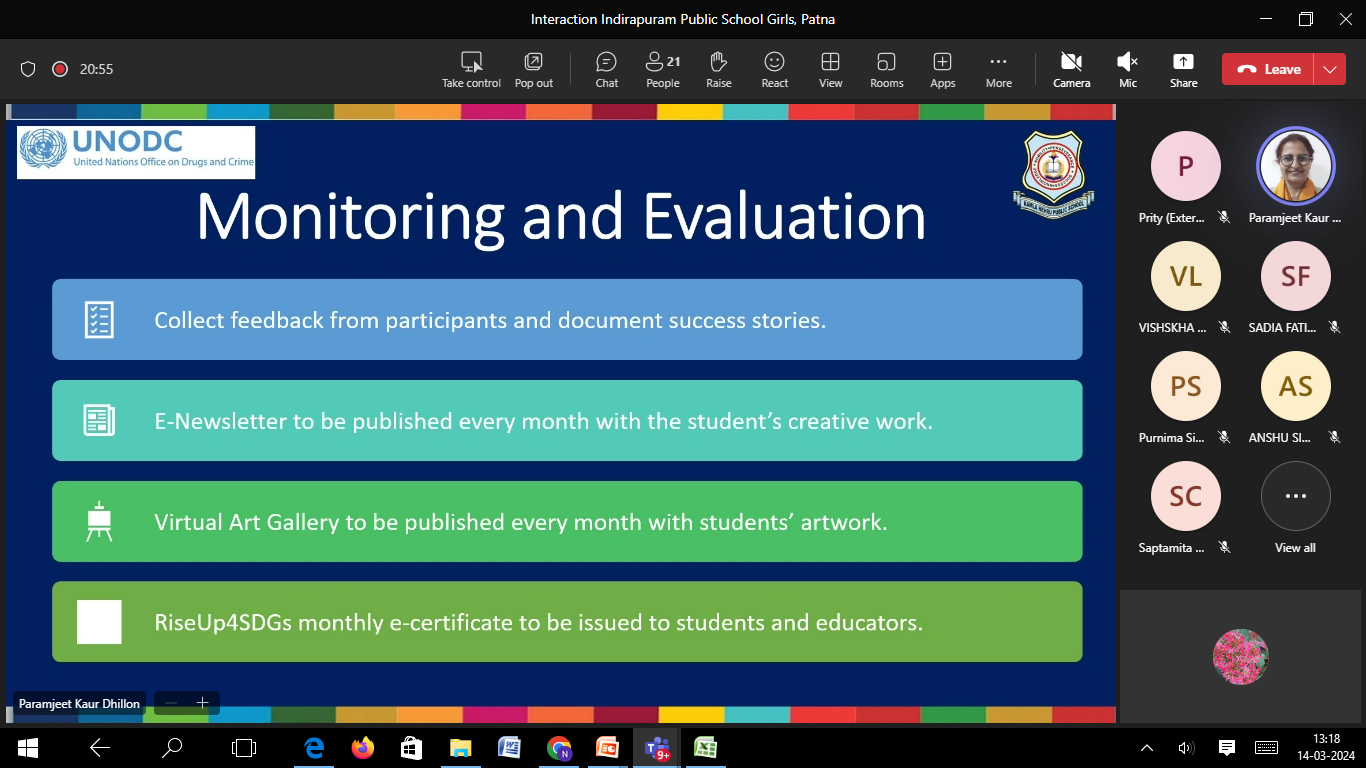Open Microsoft Edge from the taskbar
The image size is (1366, 768).
click(x=314, y=747)
